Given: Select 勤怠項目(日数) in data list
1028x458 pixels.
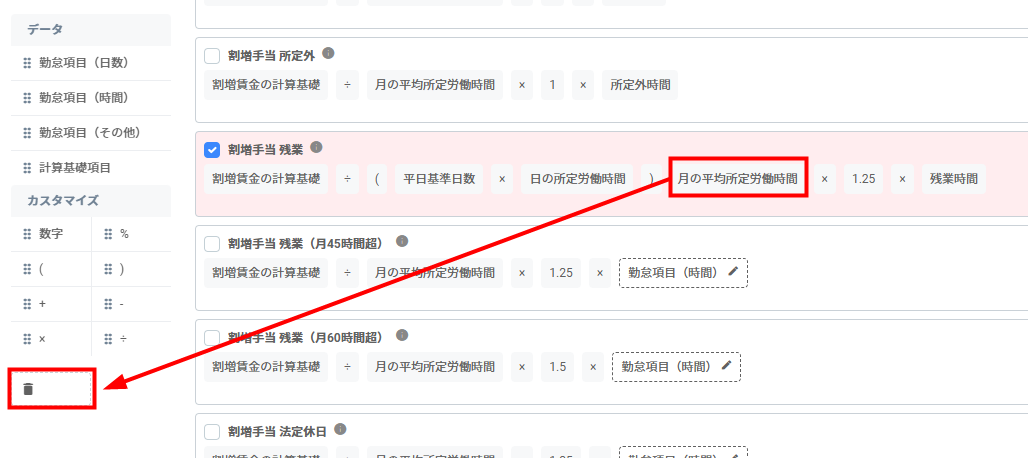Looking at the screenshot, I should pos(91,64).
